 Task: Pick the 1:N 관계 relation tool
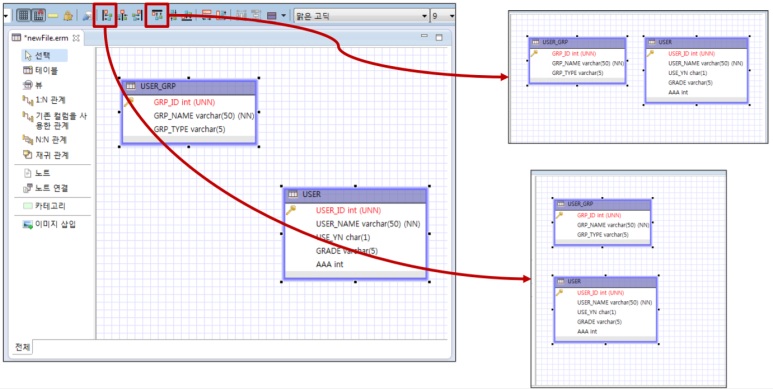point(44,100)
